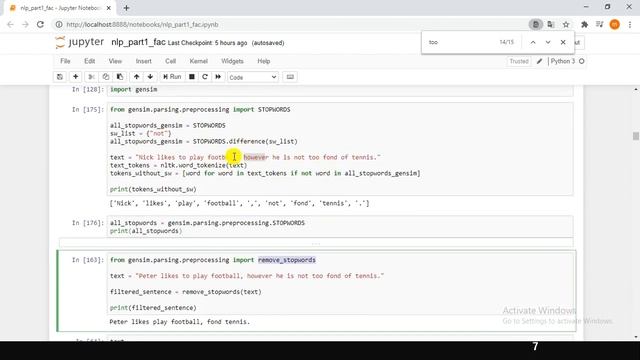This screenshot has height=360, width=640.
Task: Select the nlp_part1_fac Jupyter Notebook tab
Action: click(60, 8)
